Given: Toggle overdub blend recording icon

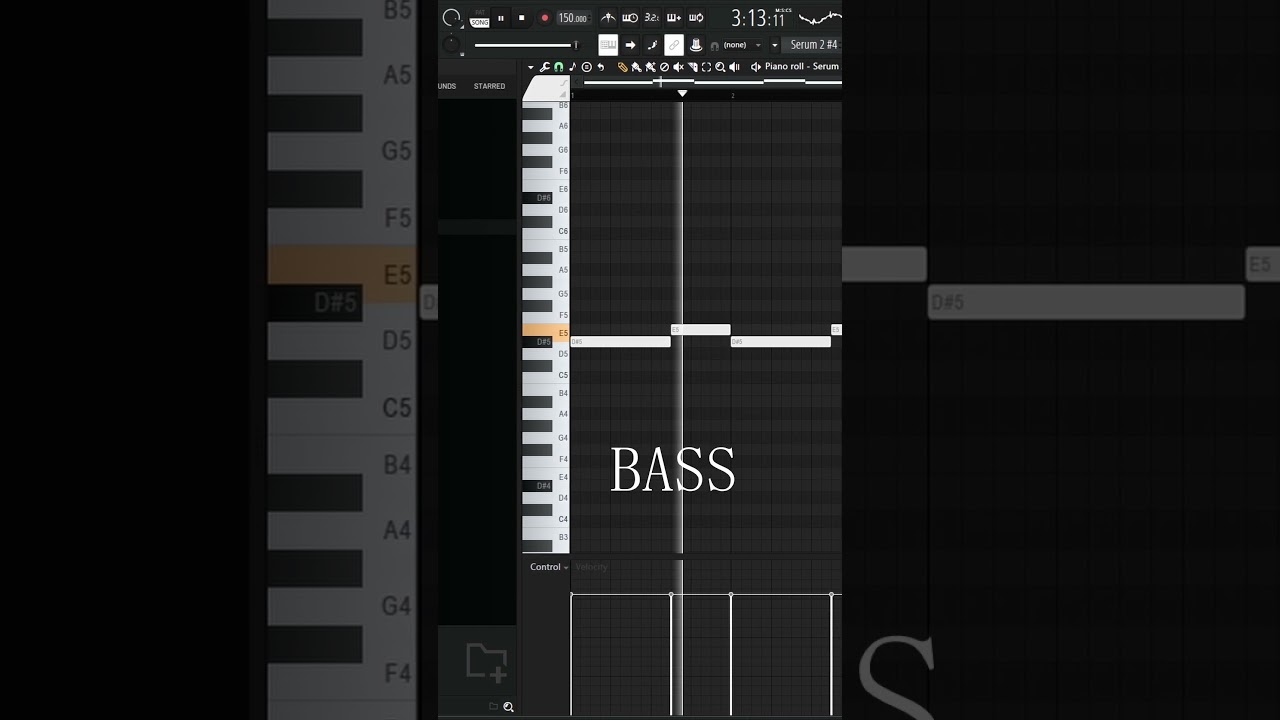Looking at the screenshot, I should [674, 18].
